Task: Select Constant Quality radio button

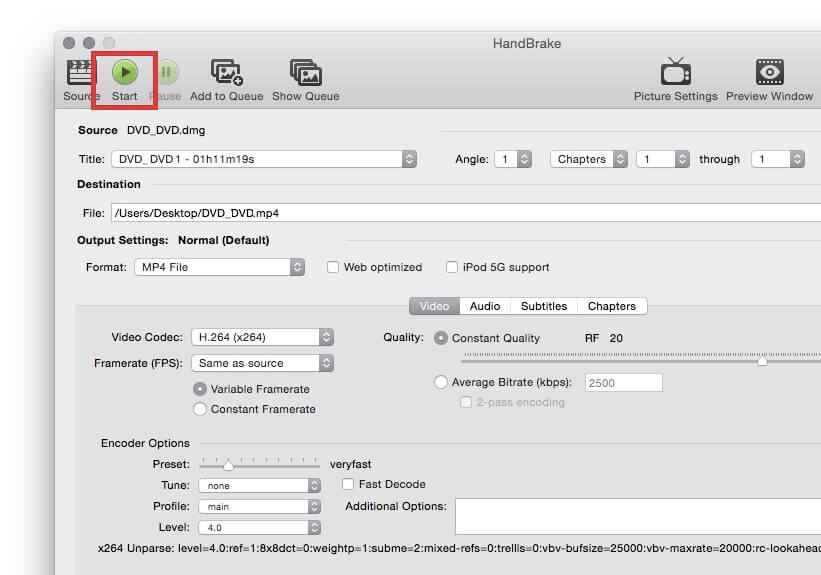Action: coord(441,338)
